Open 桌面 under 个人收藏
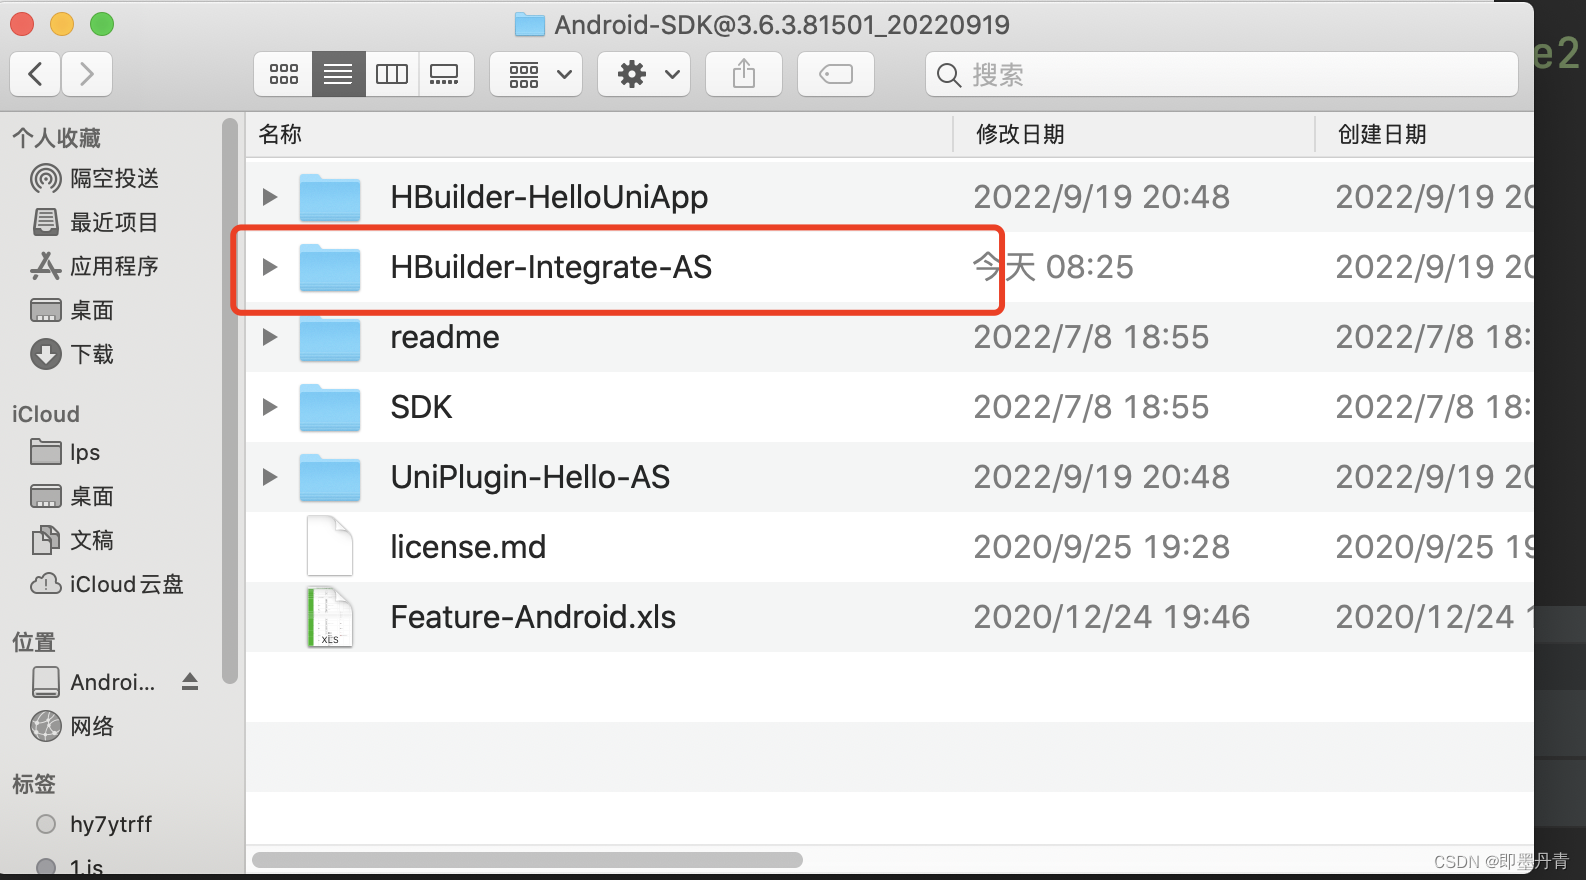Screen dimensions: 1586x880 pyautogui.click(x=72, y=310)
